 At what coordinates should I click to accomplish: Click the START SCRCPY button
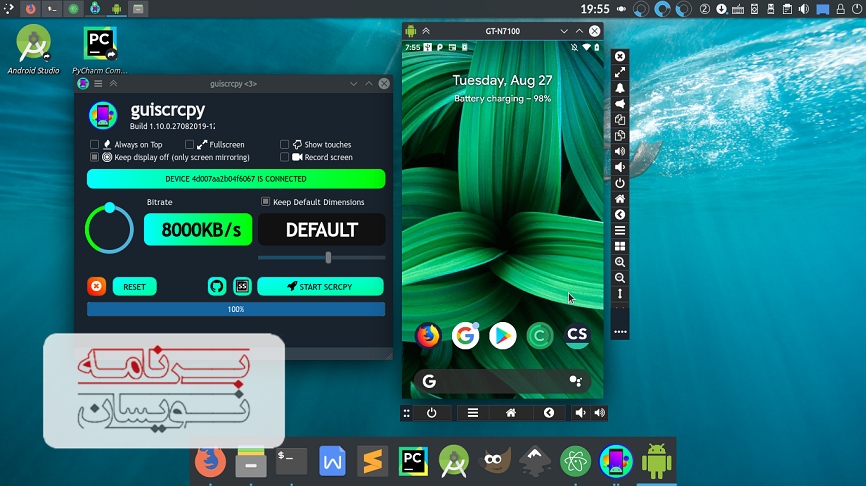tap(320, 286)
